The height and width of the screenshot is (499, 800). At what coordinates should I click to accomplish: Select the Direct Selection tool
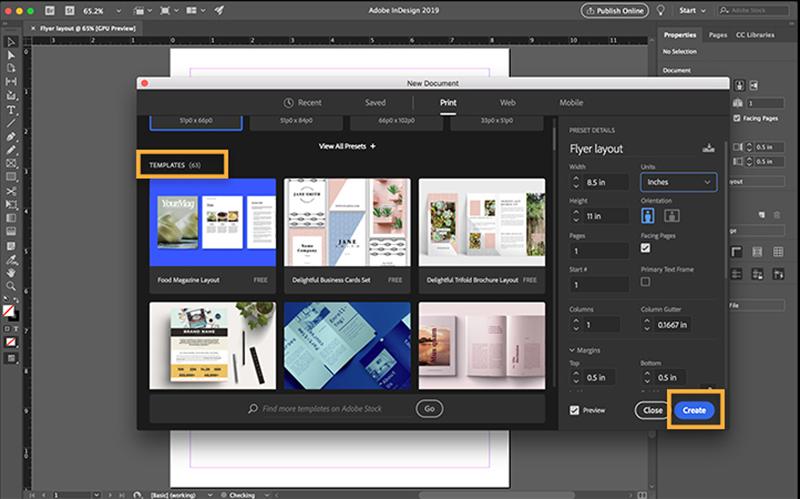click(11, 55)
